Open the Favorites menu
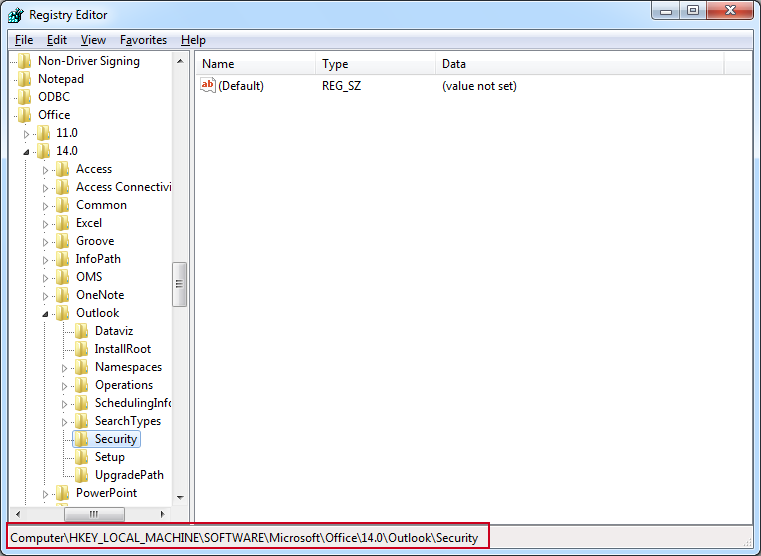The width and height of the screenshot is (761, 556). point(143,40)
